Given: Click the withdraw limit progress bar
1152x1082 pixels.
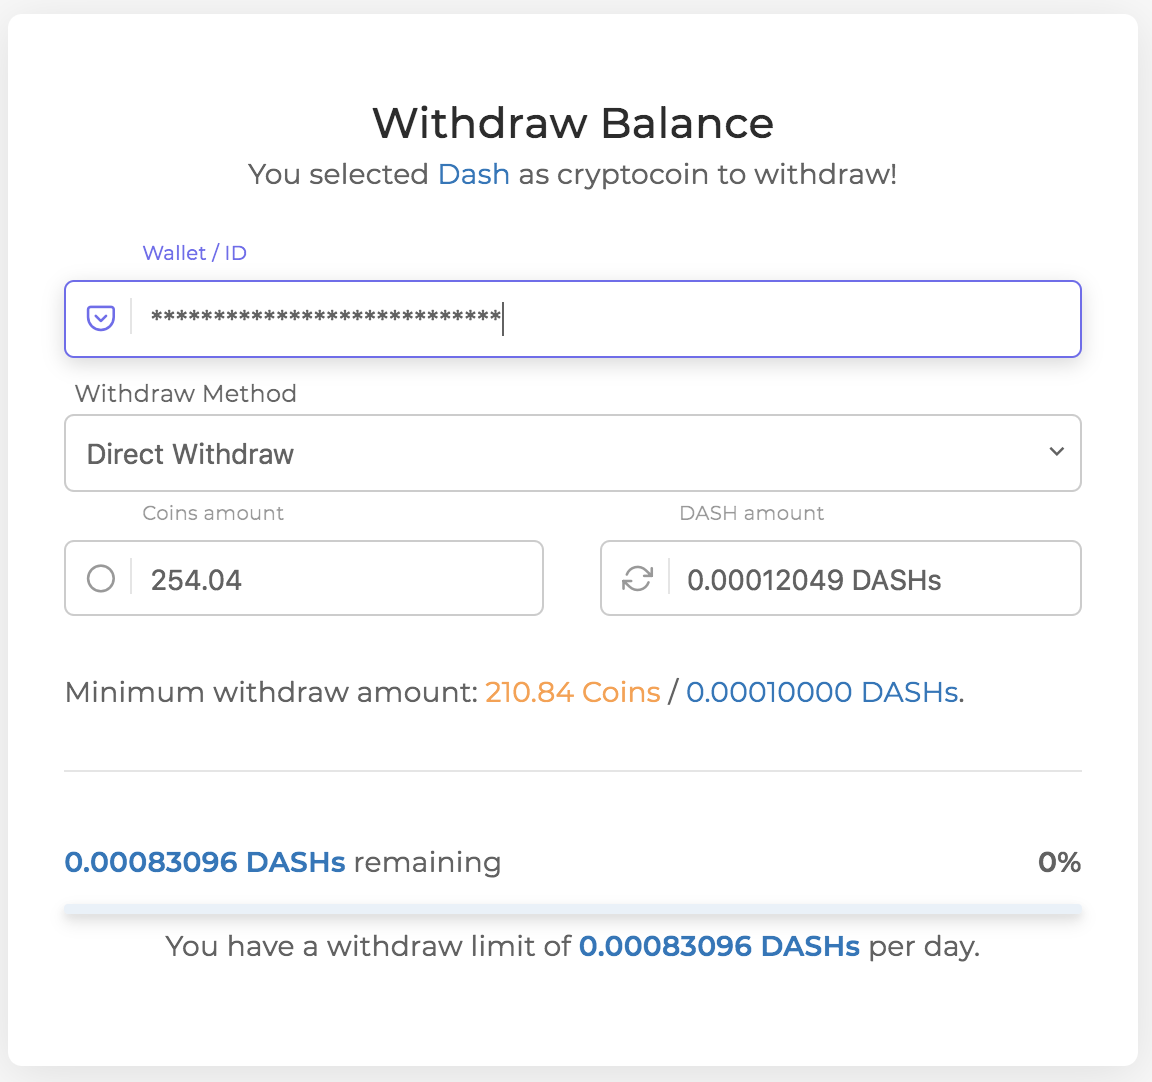Looking at the screenshot, I should click(x=572, y=909).
